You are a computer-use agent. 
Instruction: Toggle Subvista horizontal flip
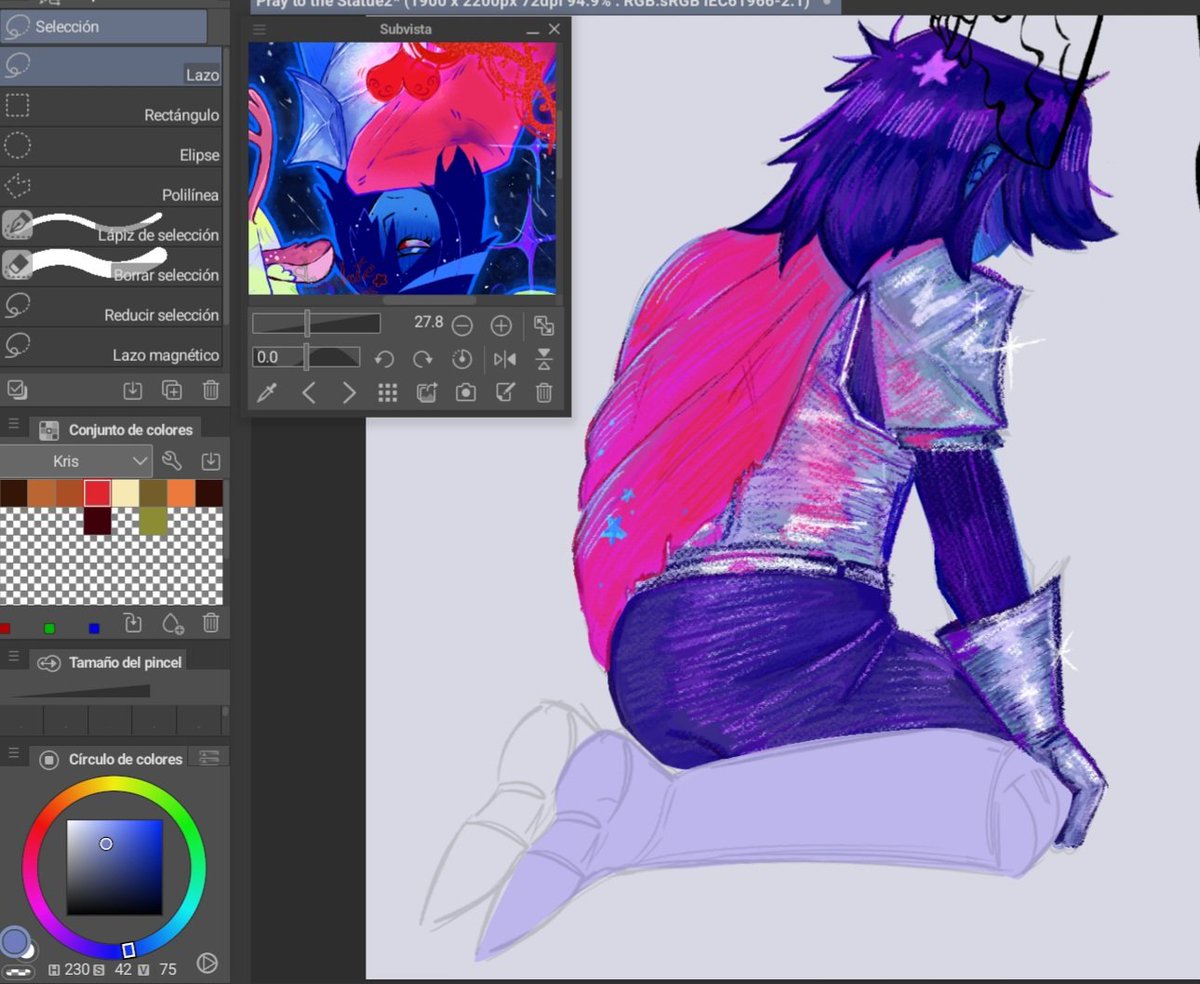pyautogui.click(x=504, y=358)
